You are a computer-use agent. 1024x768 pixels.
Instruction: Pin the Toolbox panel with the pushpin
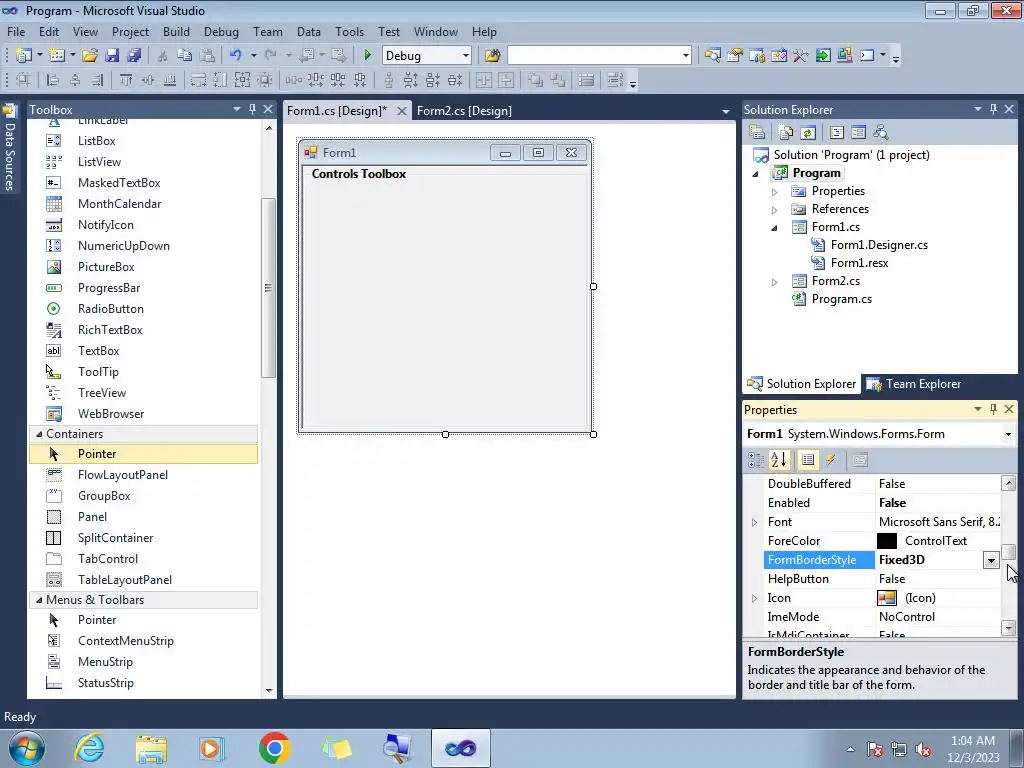pos(253,110)
